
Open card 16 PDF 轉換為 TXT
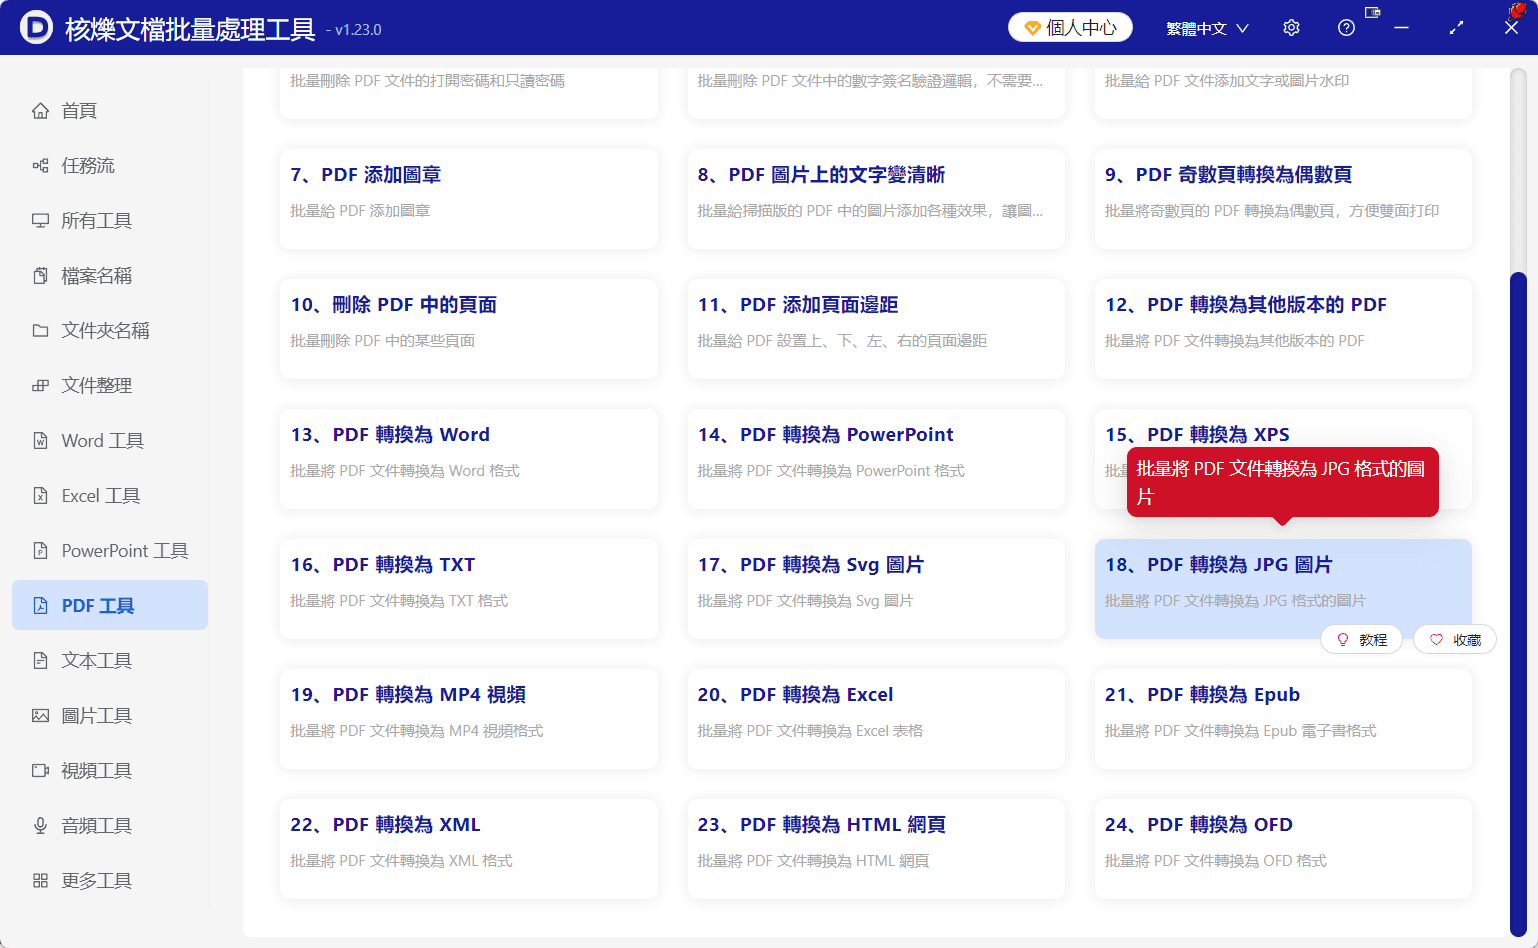point(469,589)
